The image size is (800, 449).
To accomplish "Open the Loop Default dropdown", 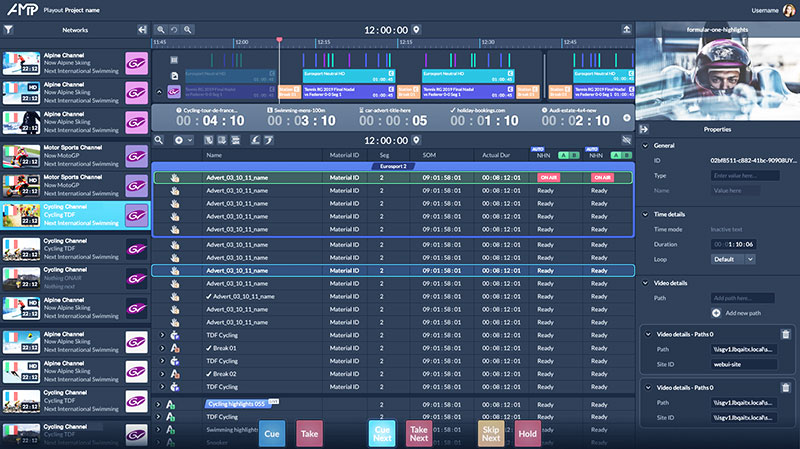I will 733,258.
